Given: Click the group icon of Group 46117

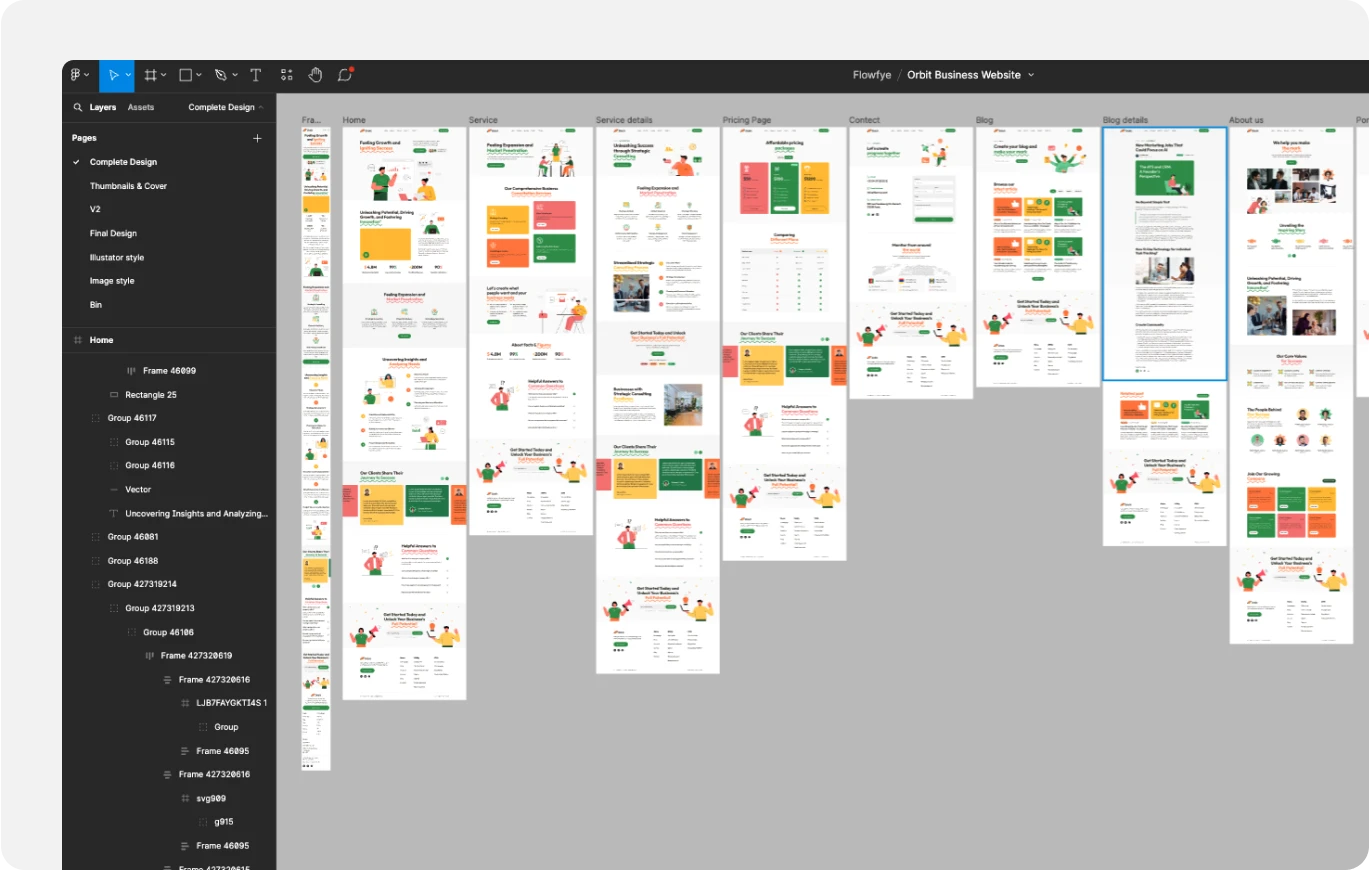Looking at the screenshot, I should 96,418.
